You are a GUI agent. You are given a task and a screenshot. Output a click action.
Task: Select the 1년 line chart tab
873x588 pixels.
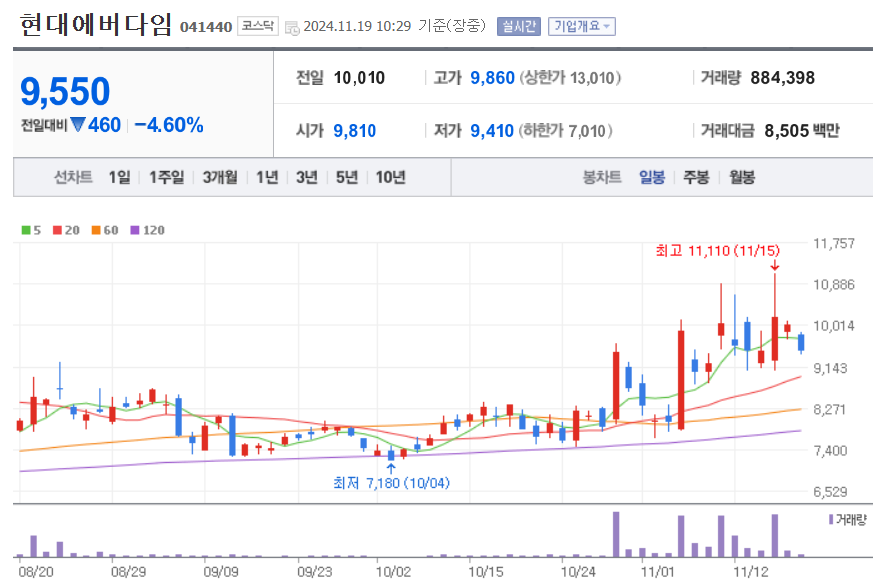point(267,178)
